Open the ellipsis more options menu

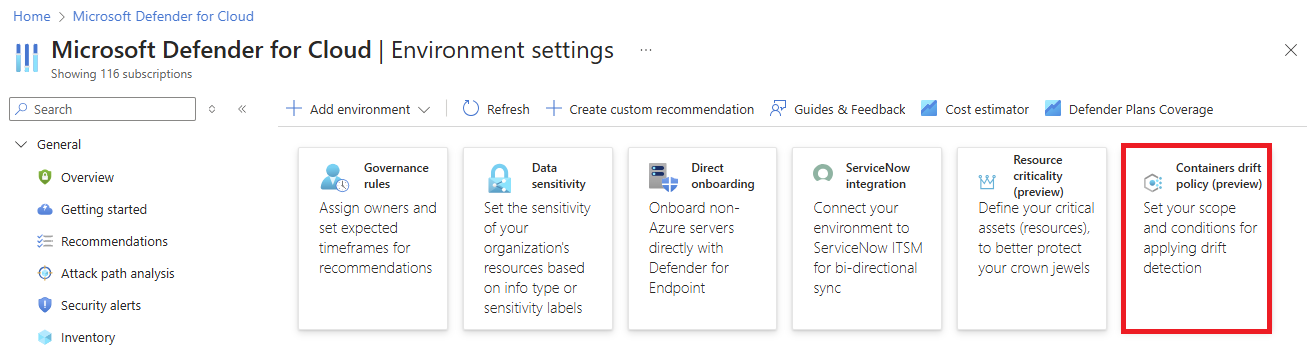(x=646, y=49)
